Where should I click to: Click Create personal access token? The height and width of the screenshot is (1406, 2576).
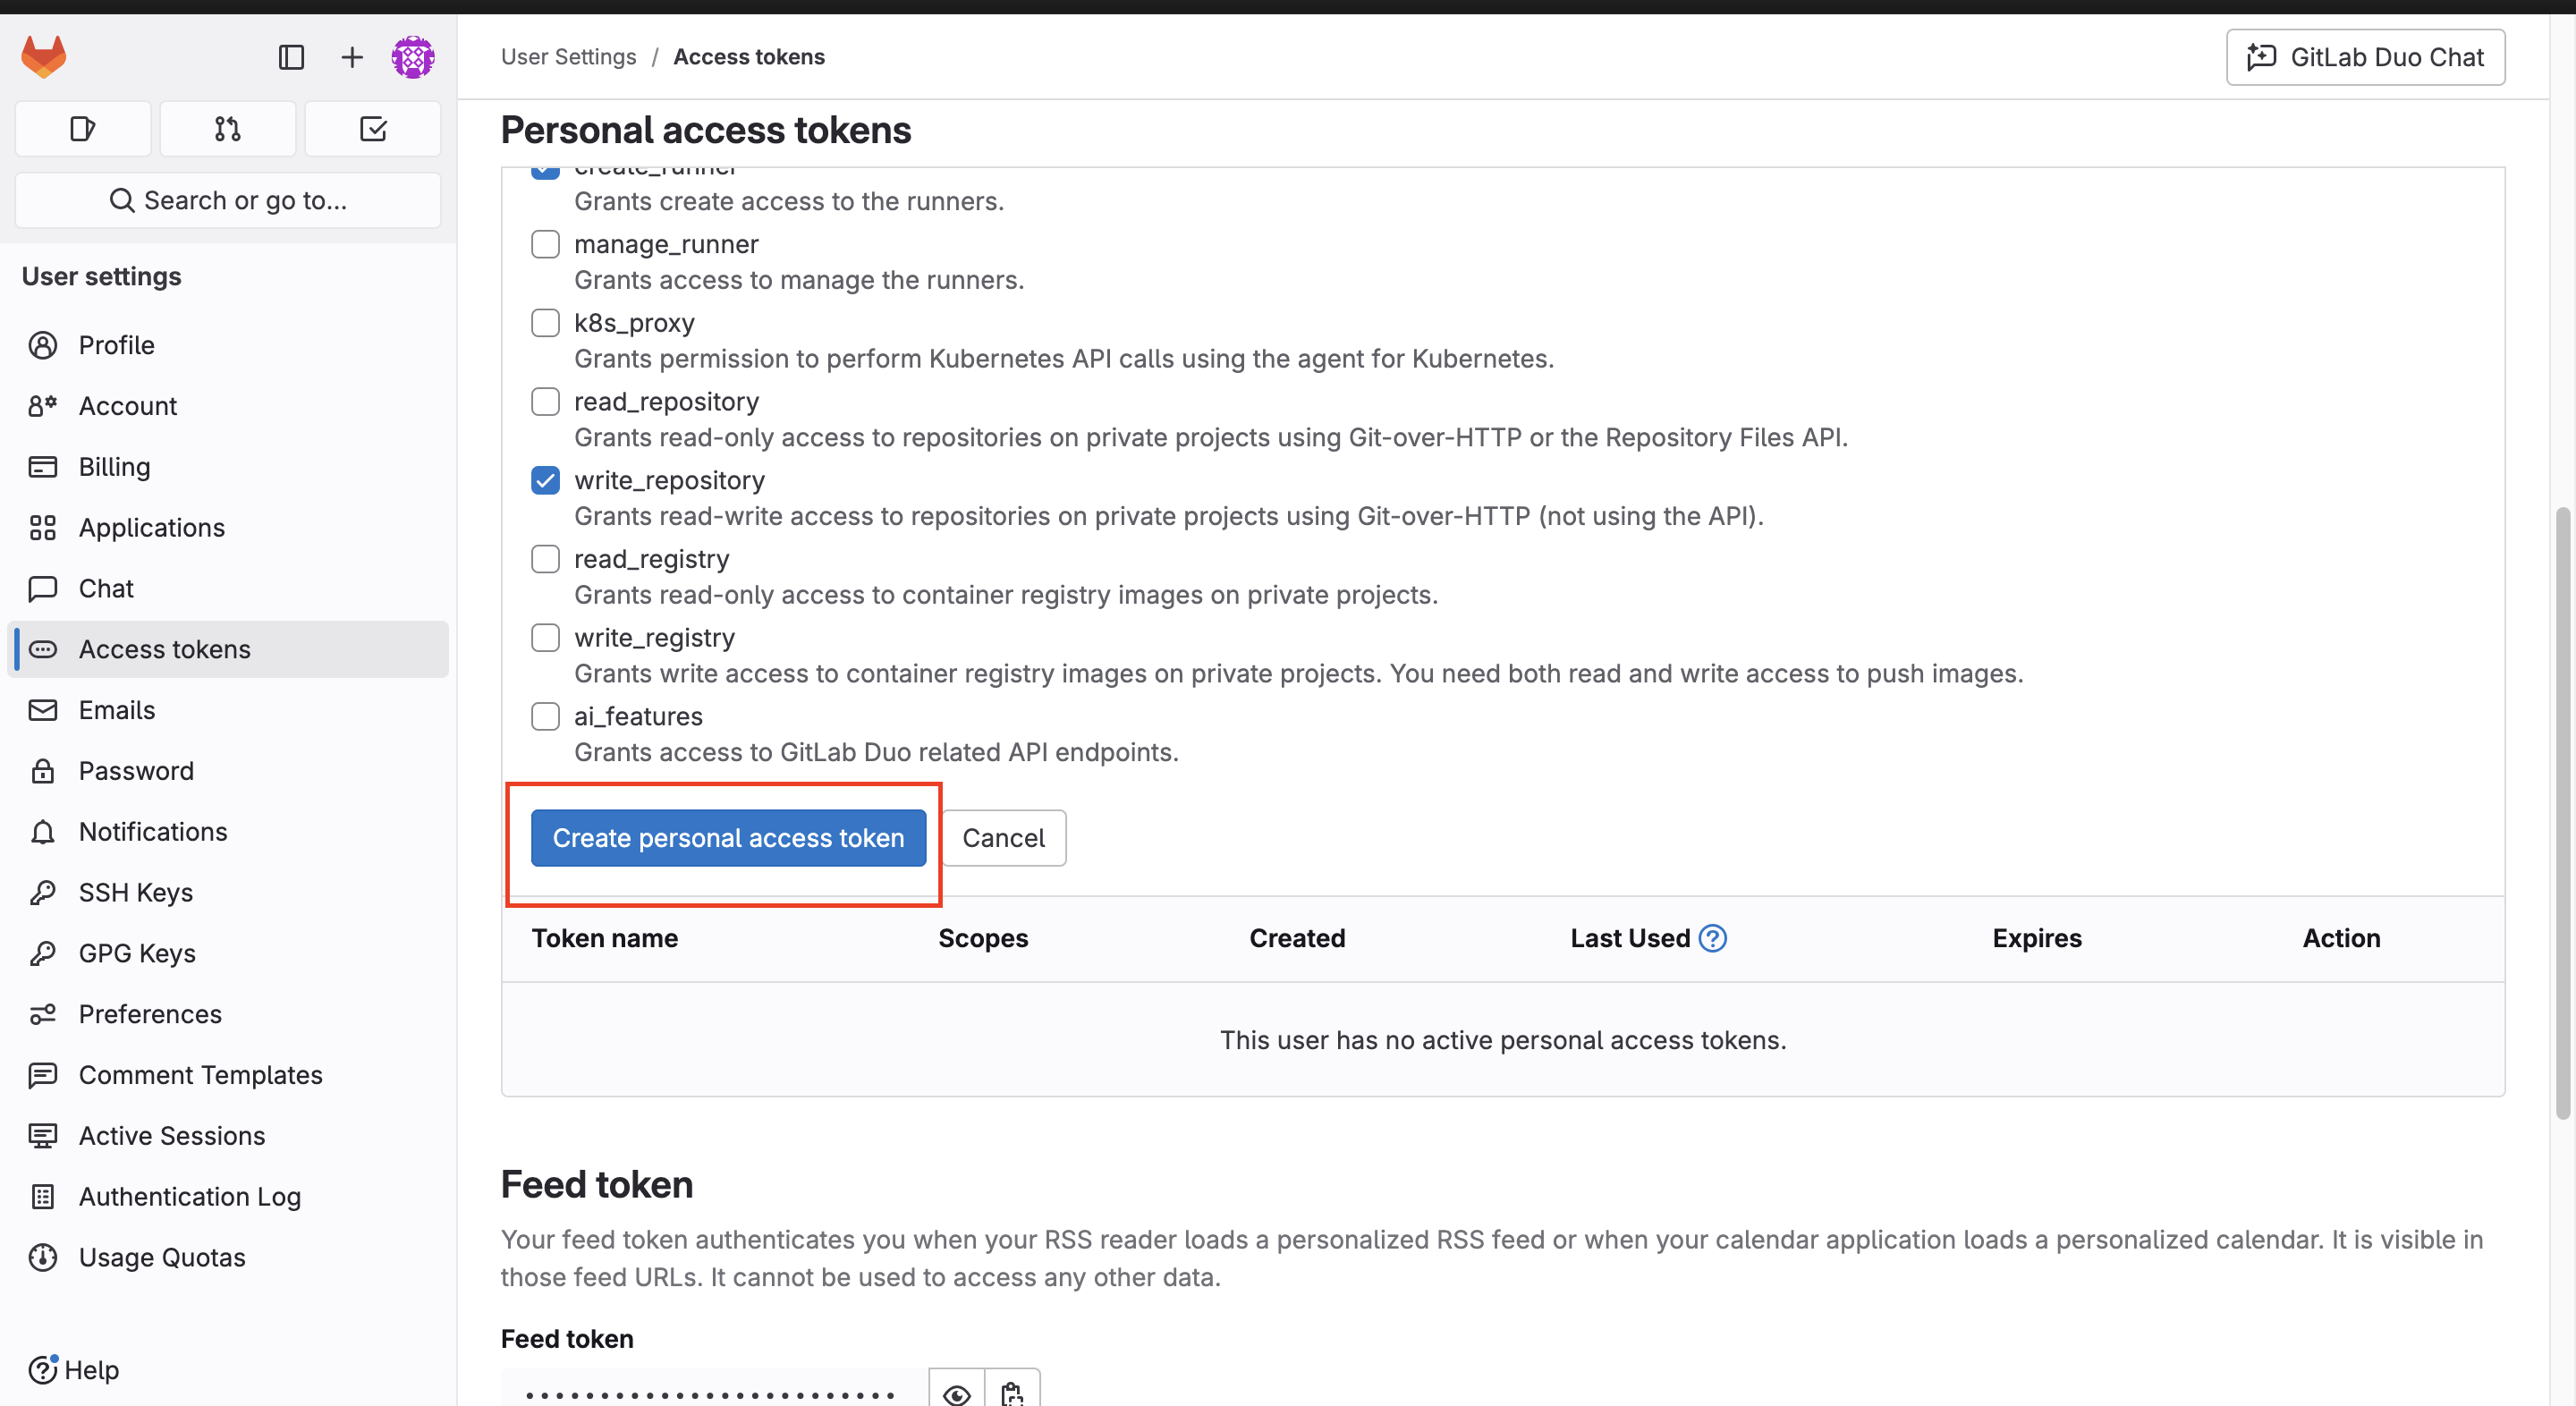coord(728,838)
